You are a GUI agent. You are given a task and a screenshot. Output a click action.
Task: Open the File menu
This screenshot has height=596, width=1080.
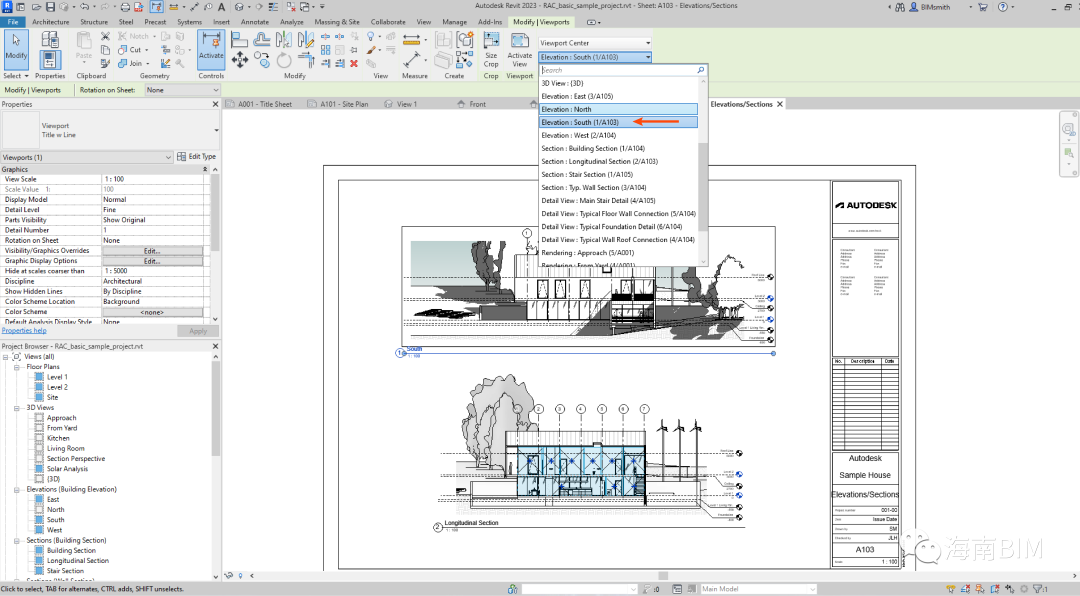(x=12, y=22)
